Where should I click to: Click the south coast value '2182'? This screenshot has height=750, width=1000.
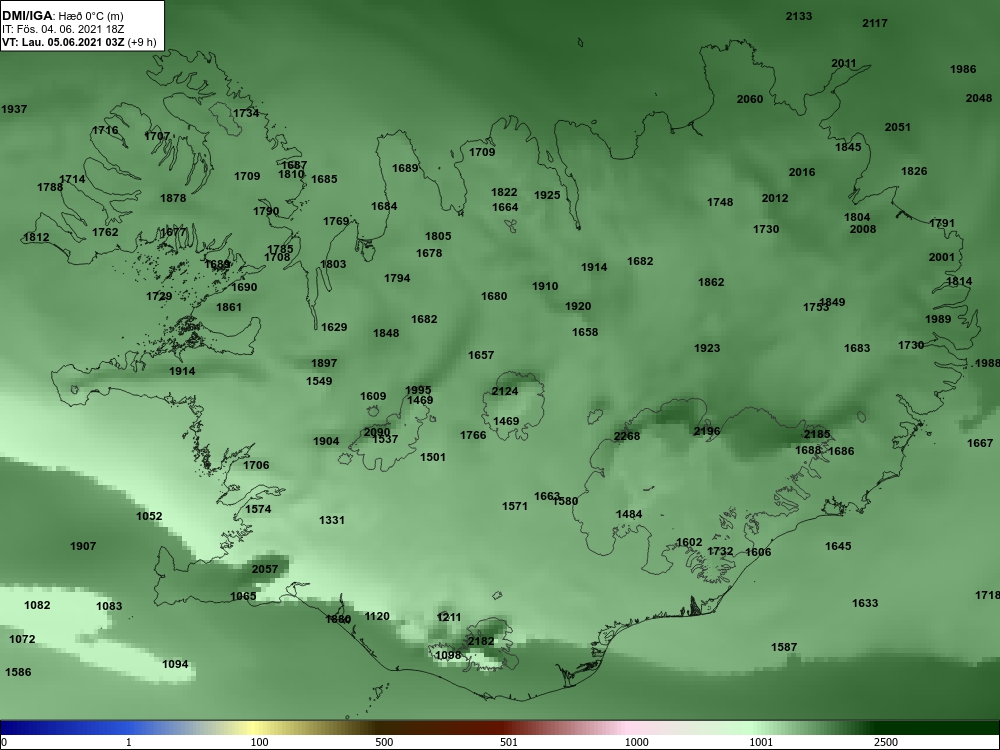[480, 641]
